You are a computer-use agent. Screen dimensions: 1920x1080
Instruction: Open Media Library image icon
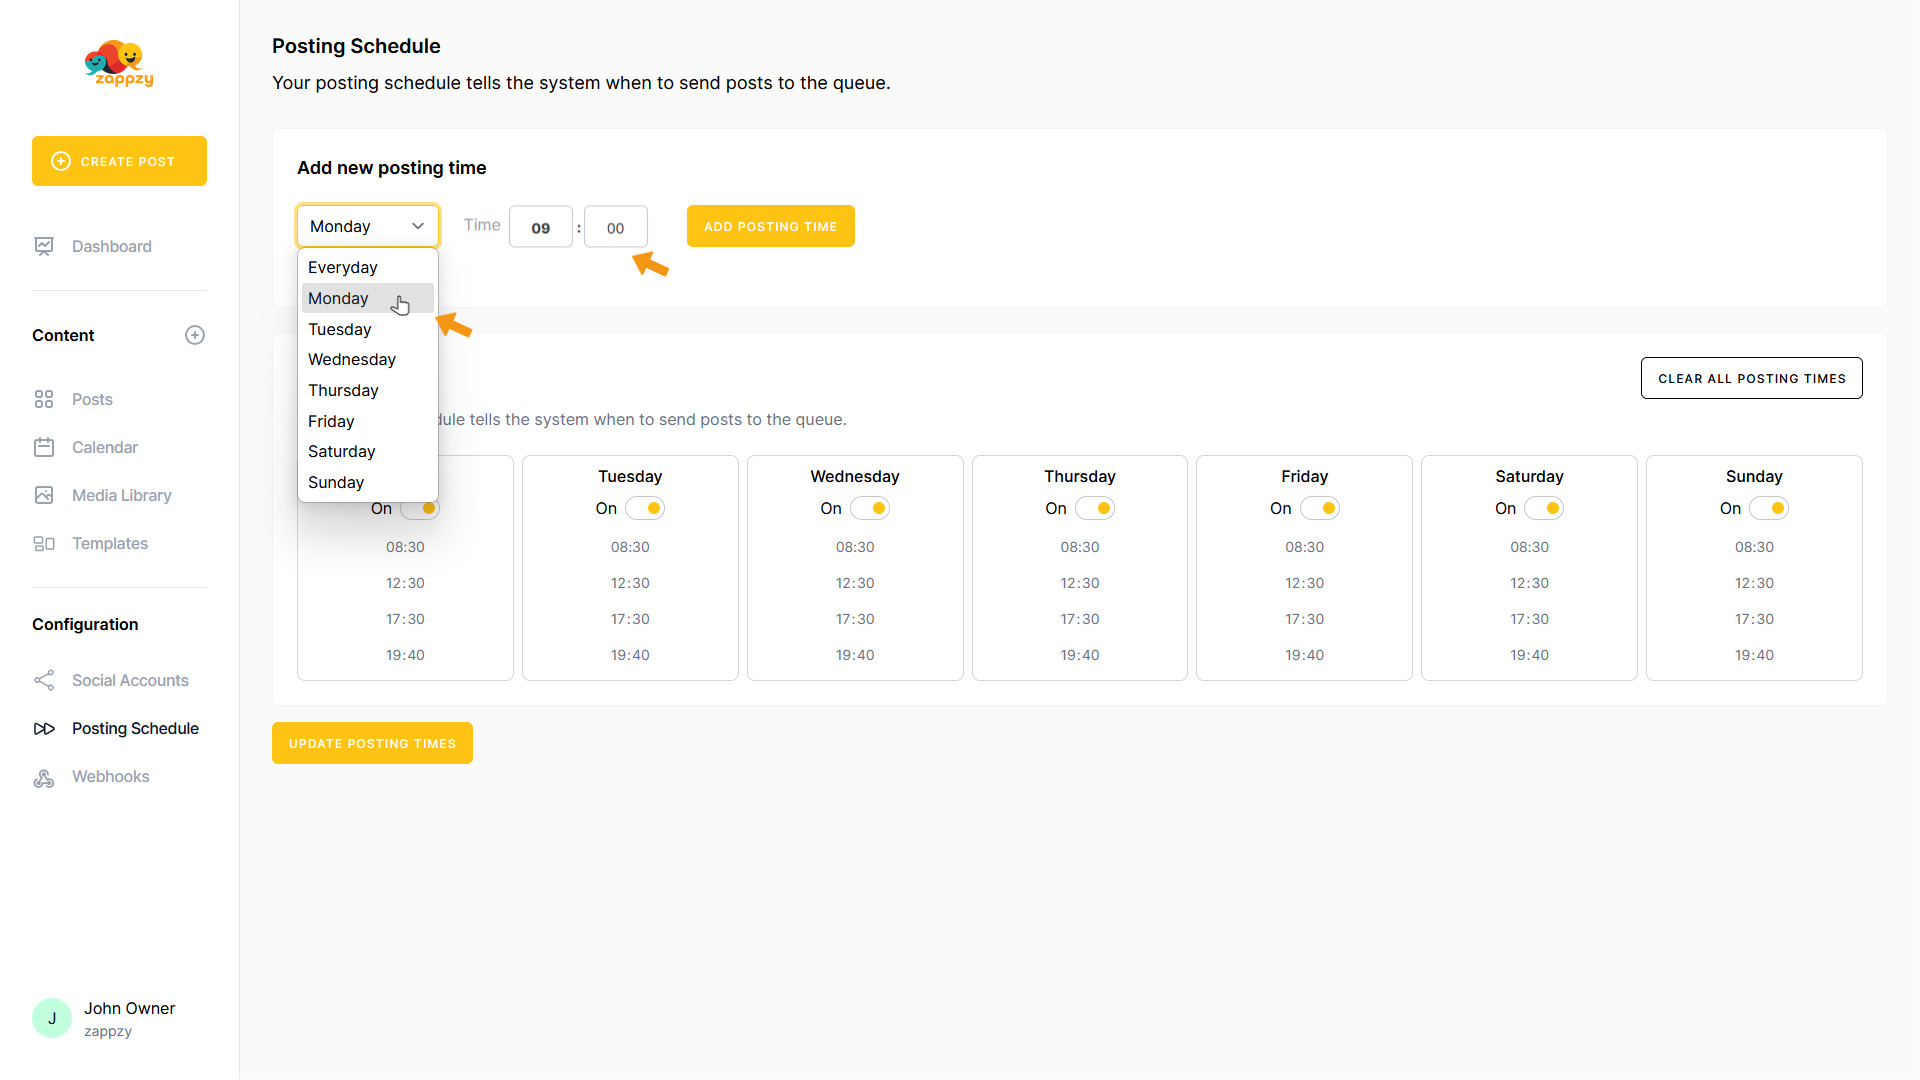click(44, 495)
